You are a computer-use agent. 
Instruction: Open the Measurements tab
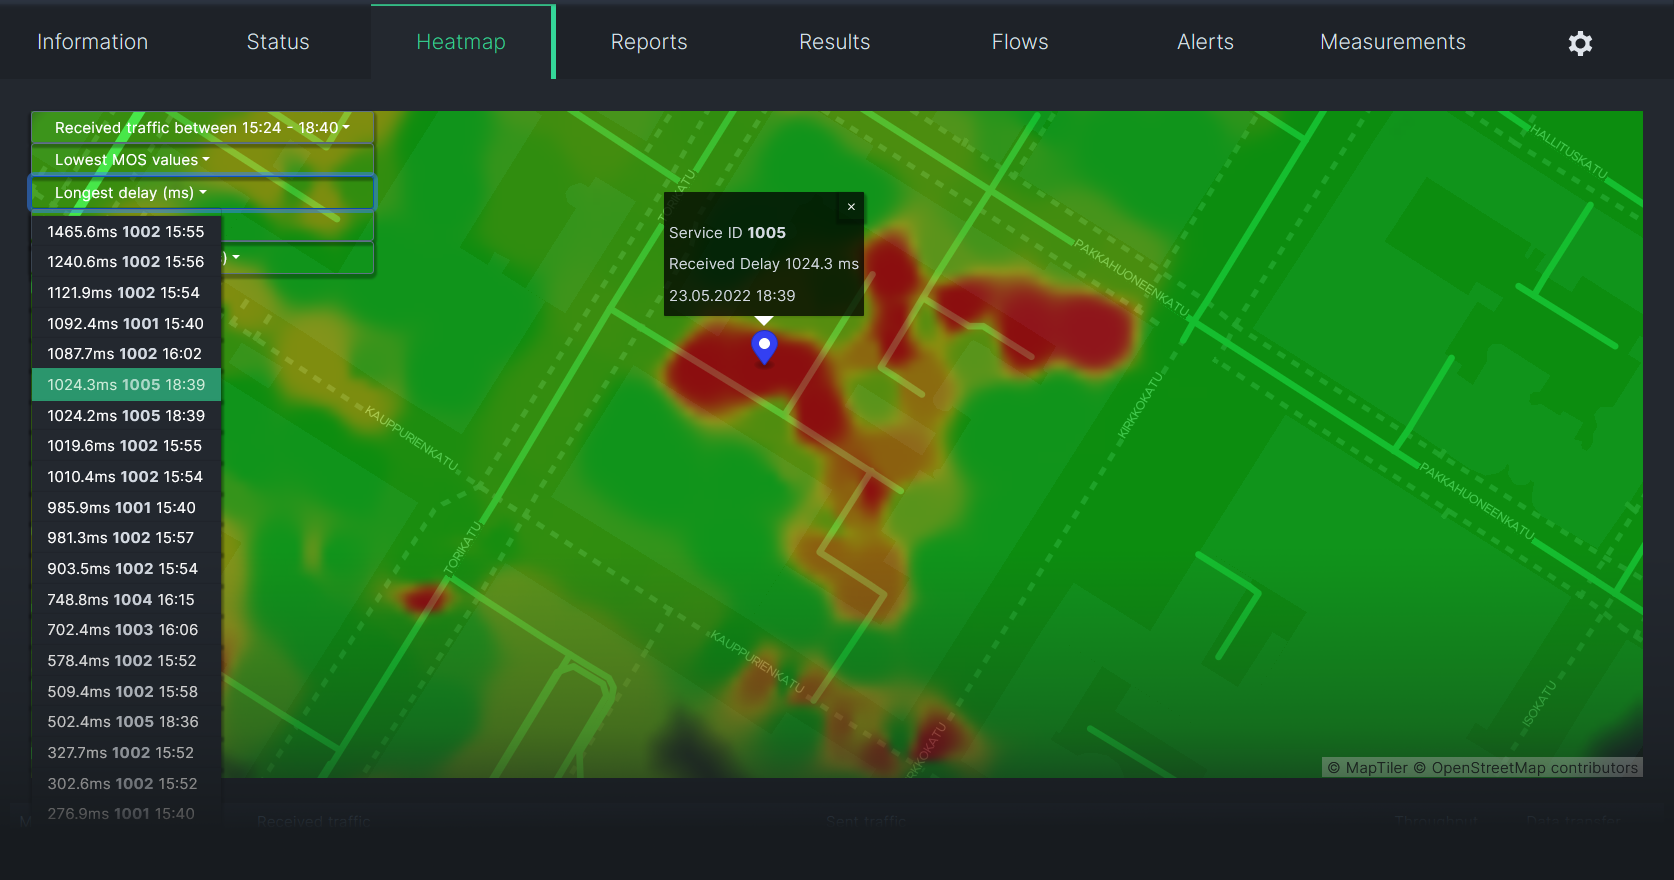1392,42
